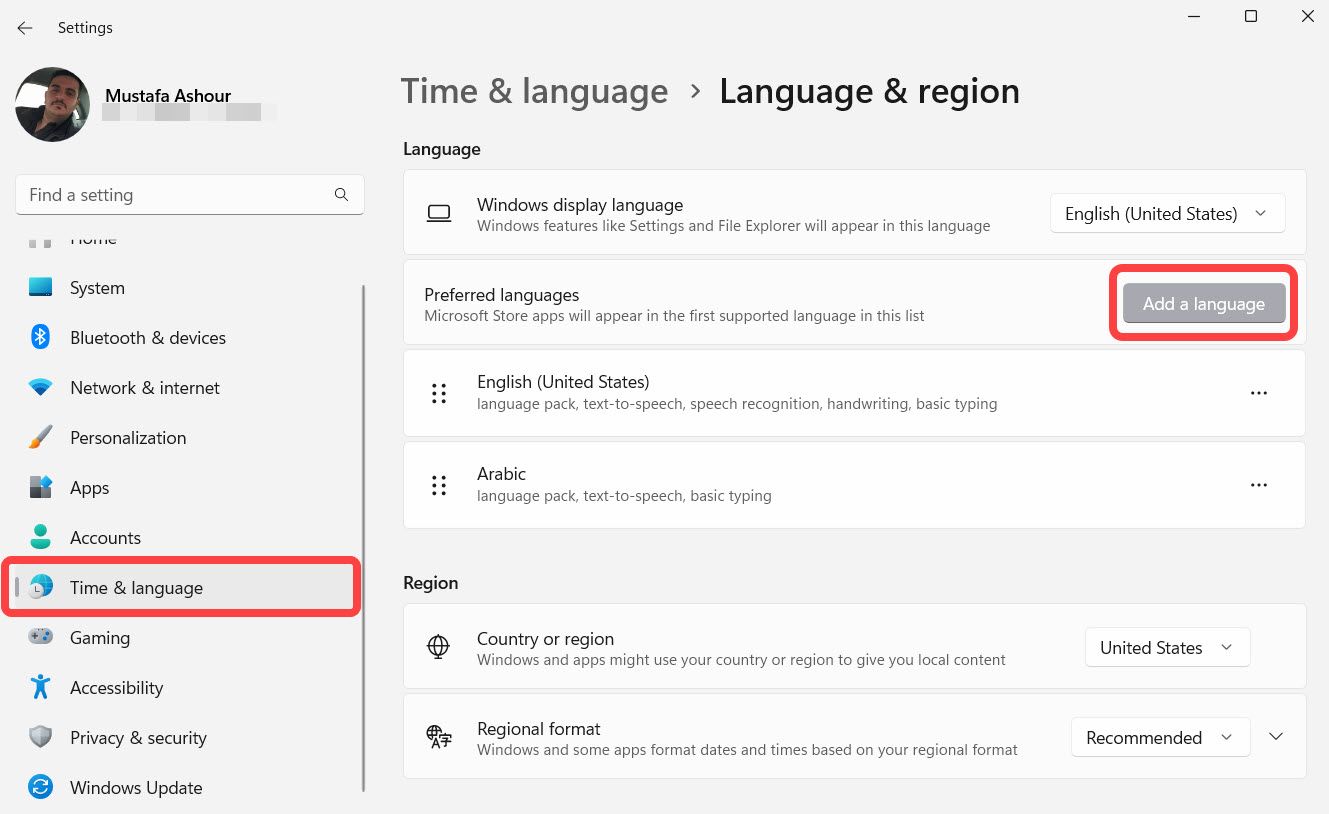Click the back arrow in Settings header
Viewport: 1329px width, 814px height.
(25, 28)
